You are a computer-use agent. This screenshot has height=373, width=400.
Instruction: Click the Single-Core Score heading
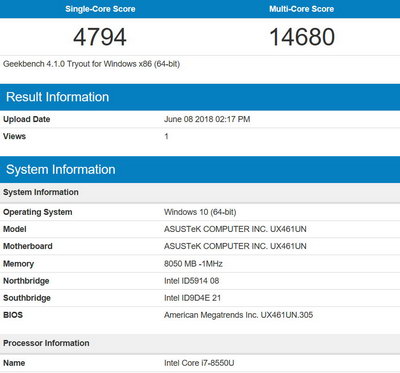point(100,9)
